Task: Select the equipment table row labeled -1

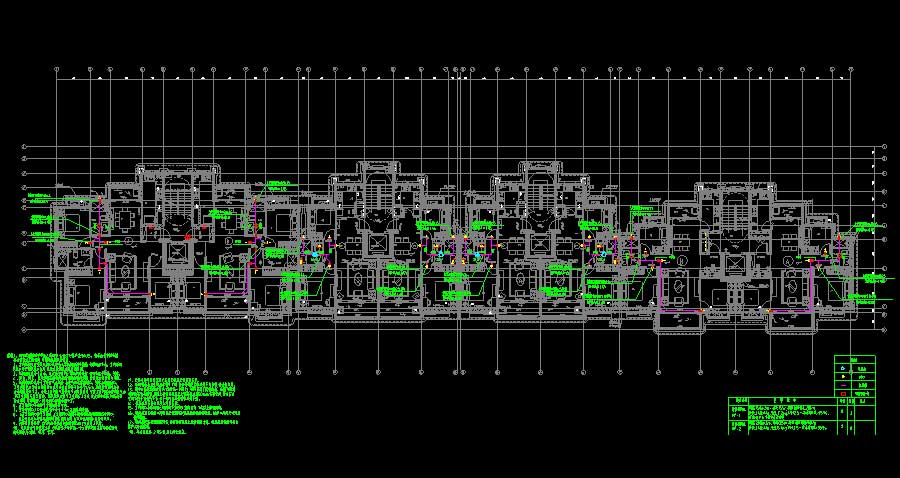Action: (x=802, y=413)
